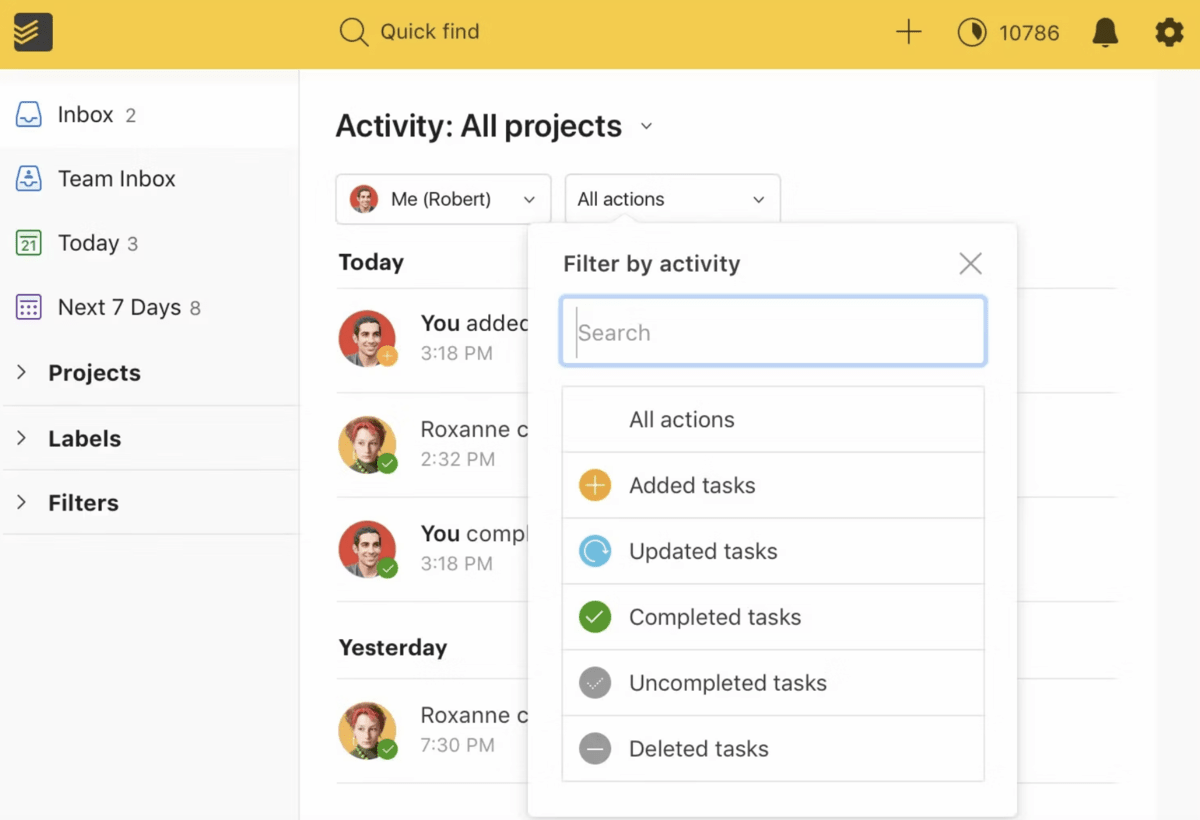Click gray minus icon for Deleted tasks

[595, 748]
